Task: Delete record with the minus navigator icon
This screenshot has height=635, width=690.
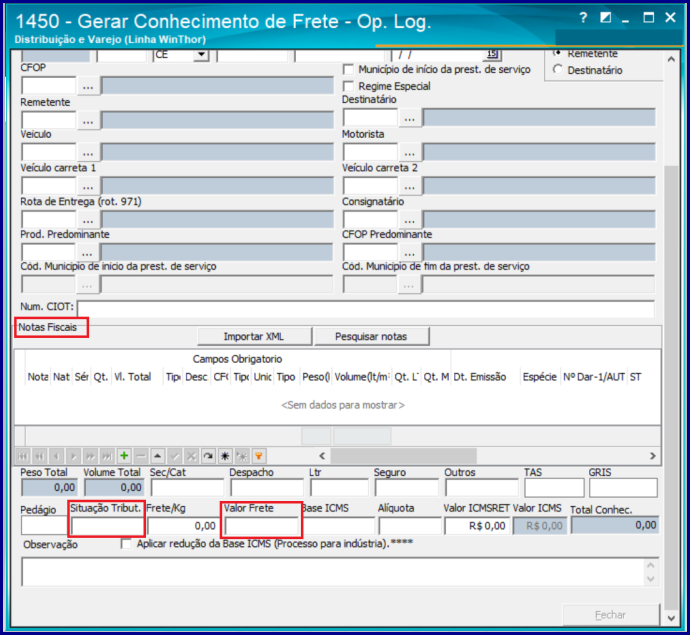Action: 141,456
